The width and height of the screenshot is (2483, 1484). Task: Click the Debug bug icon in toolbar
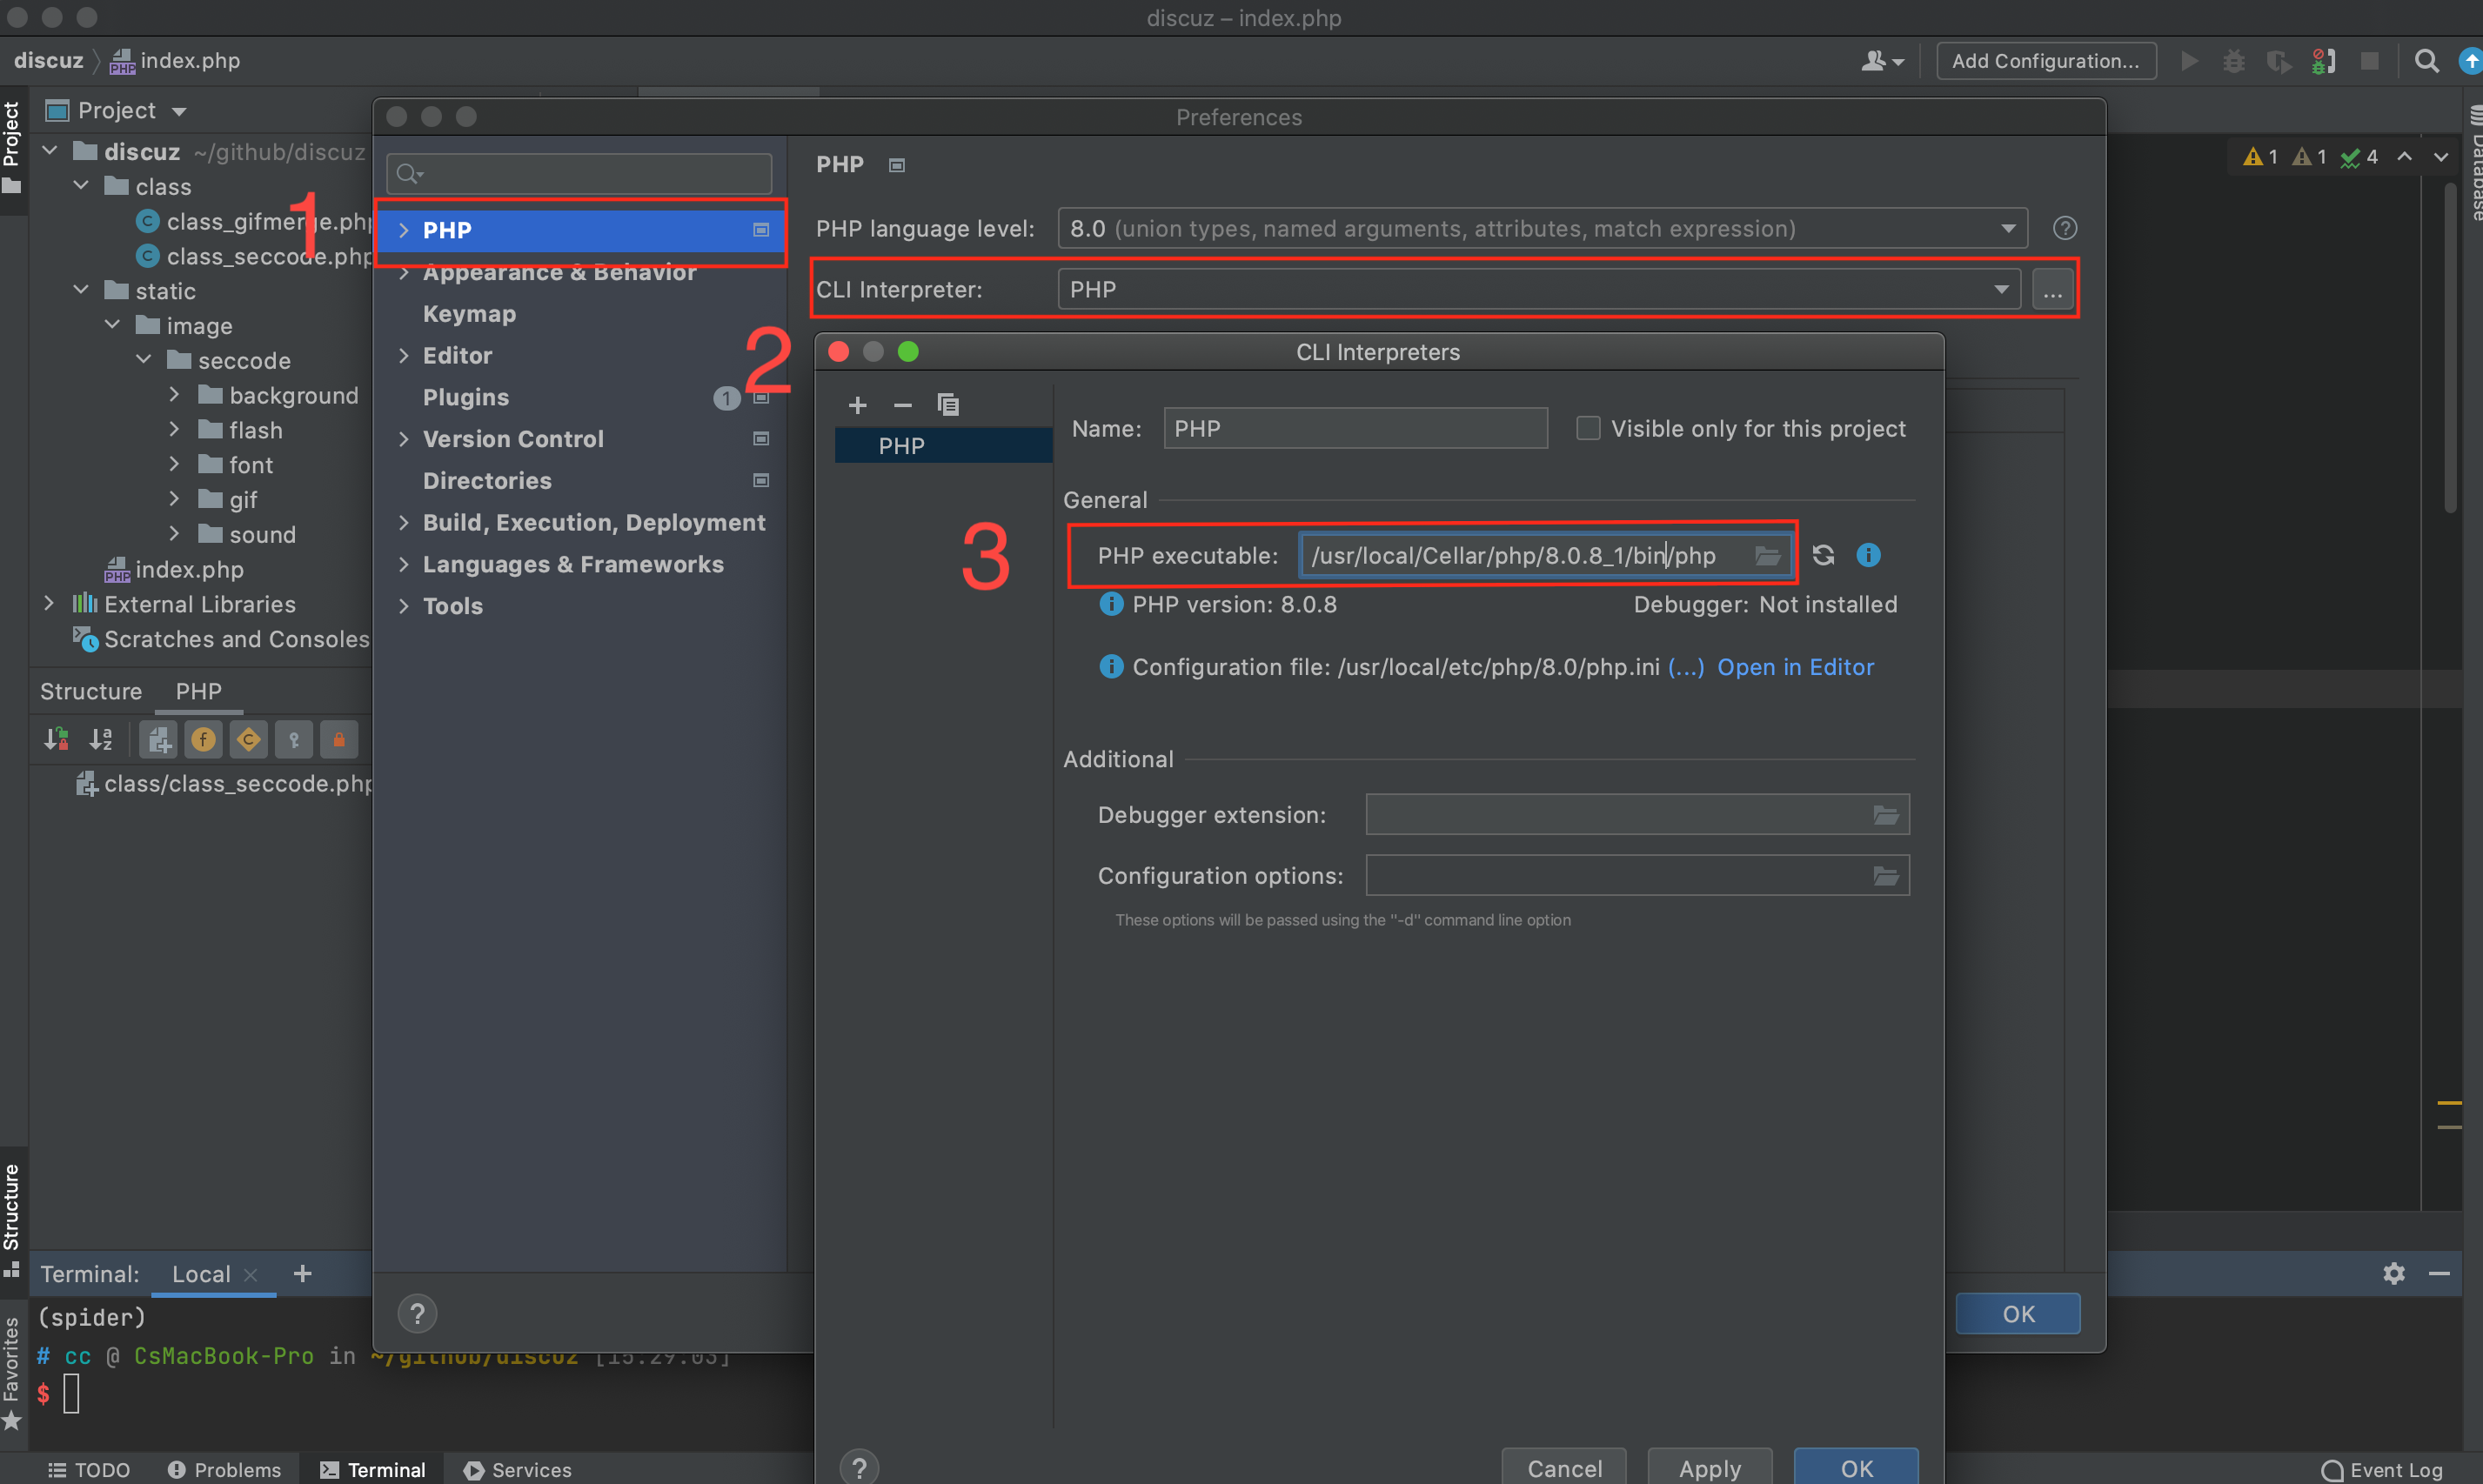point(2234,61)
